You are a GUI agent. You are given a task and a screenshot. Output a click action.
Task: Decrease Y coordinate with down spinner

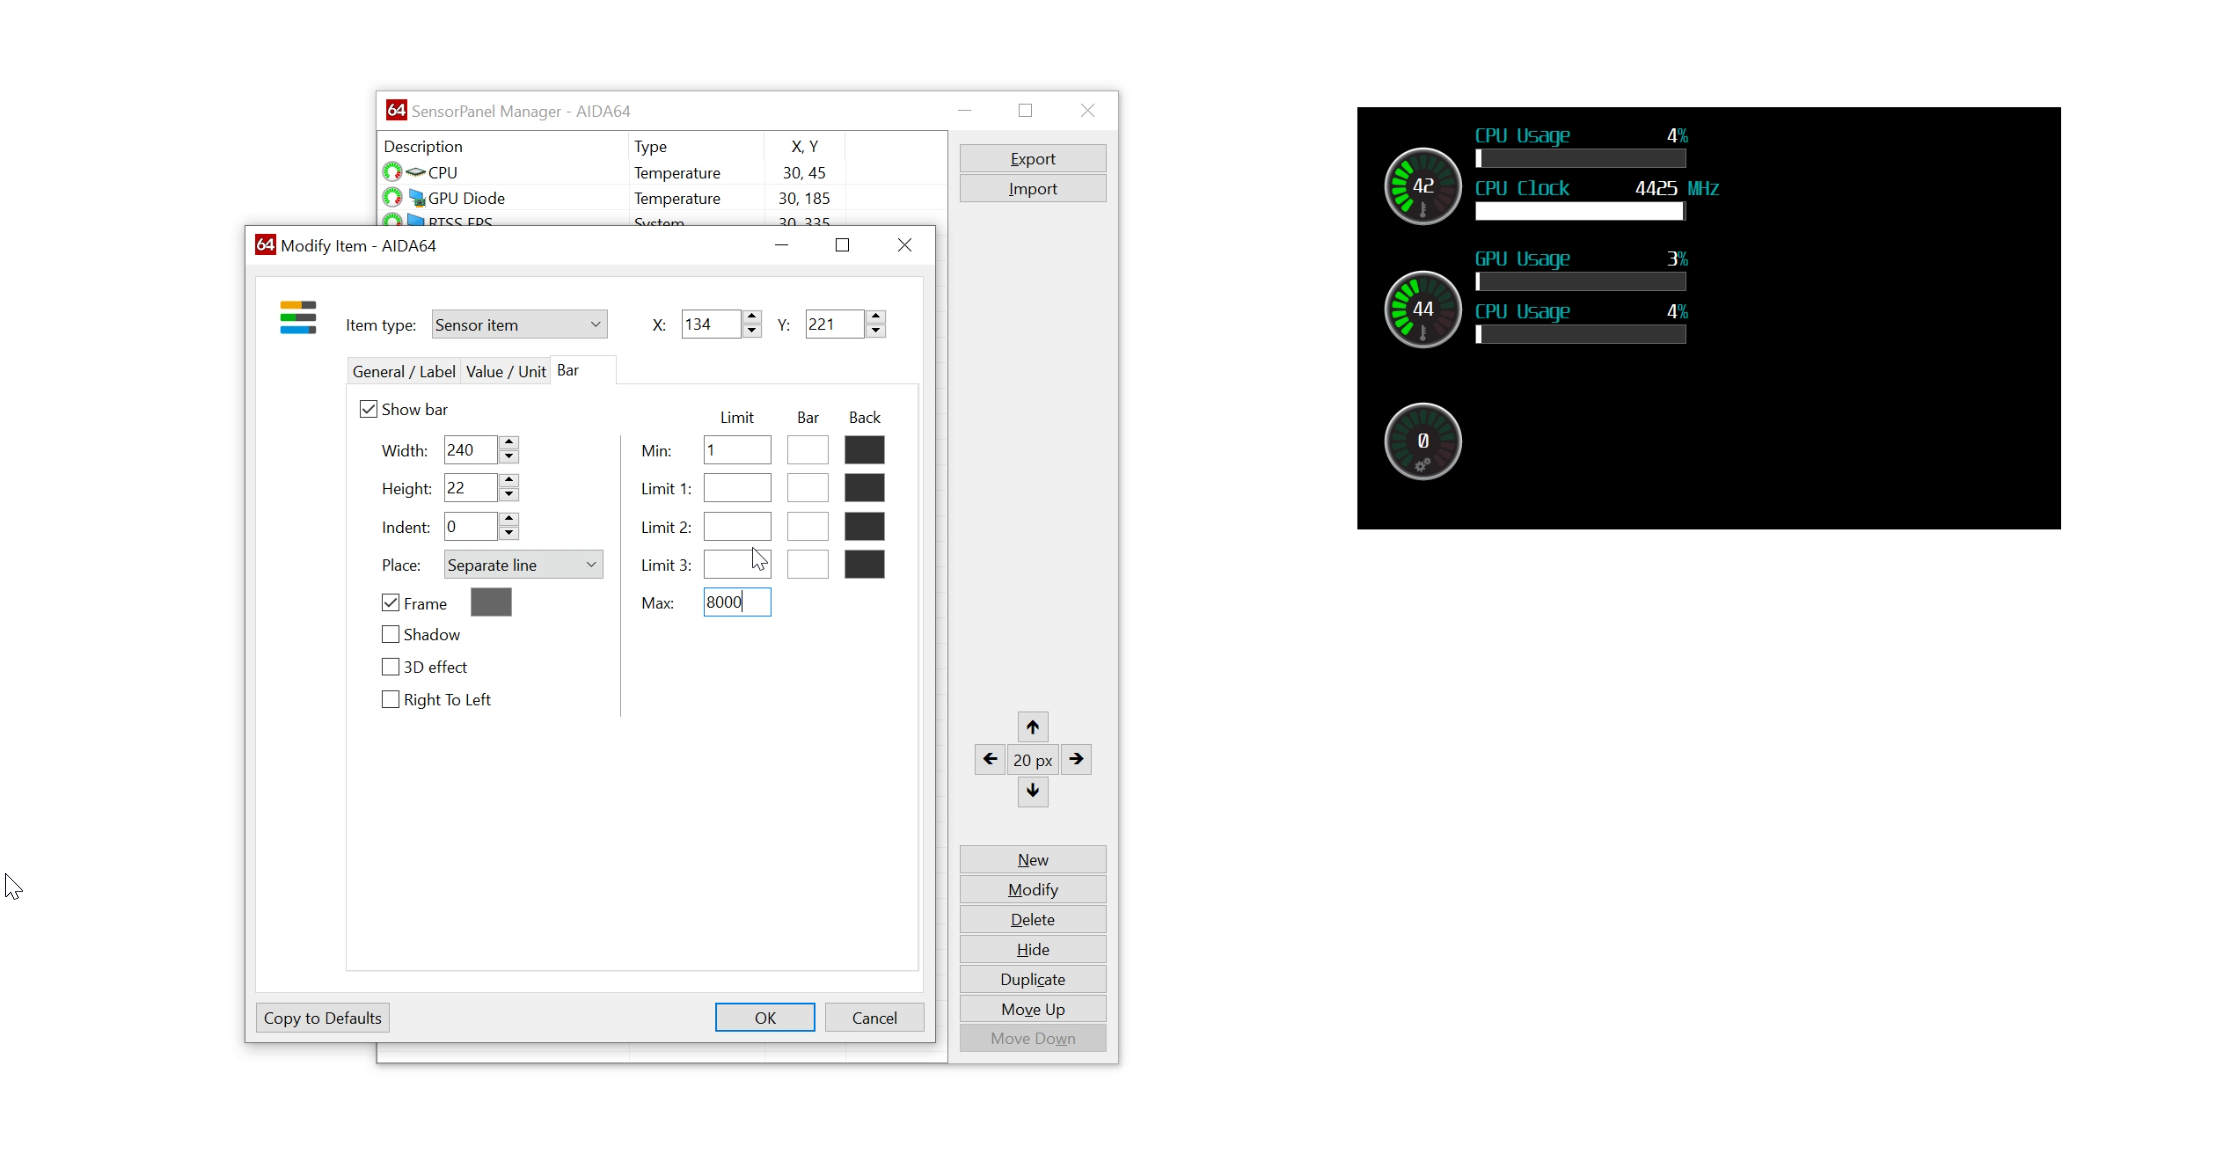pyautogui.click(x=876, y=331)
